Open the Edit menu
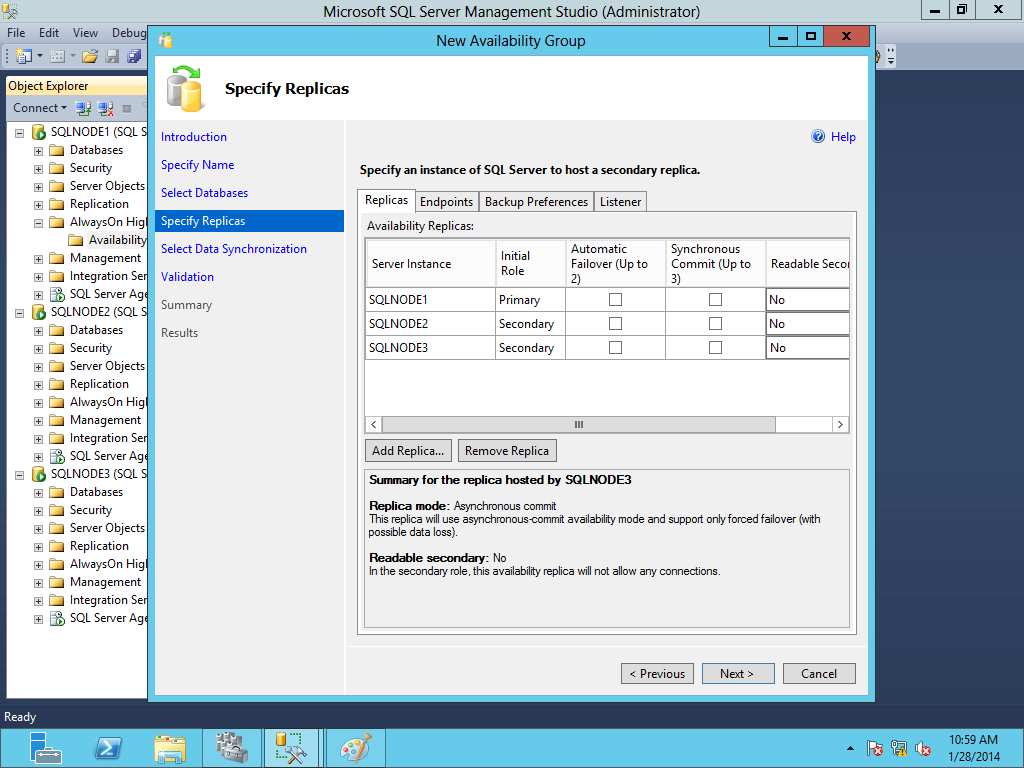The width and height of the screenshot is (1024, 768). point(49,33)
